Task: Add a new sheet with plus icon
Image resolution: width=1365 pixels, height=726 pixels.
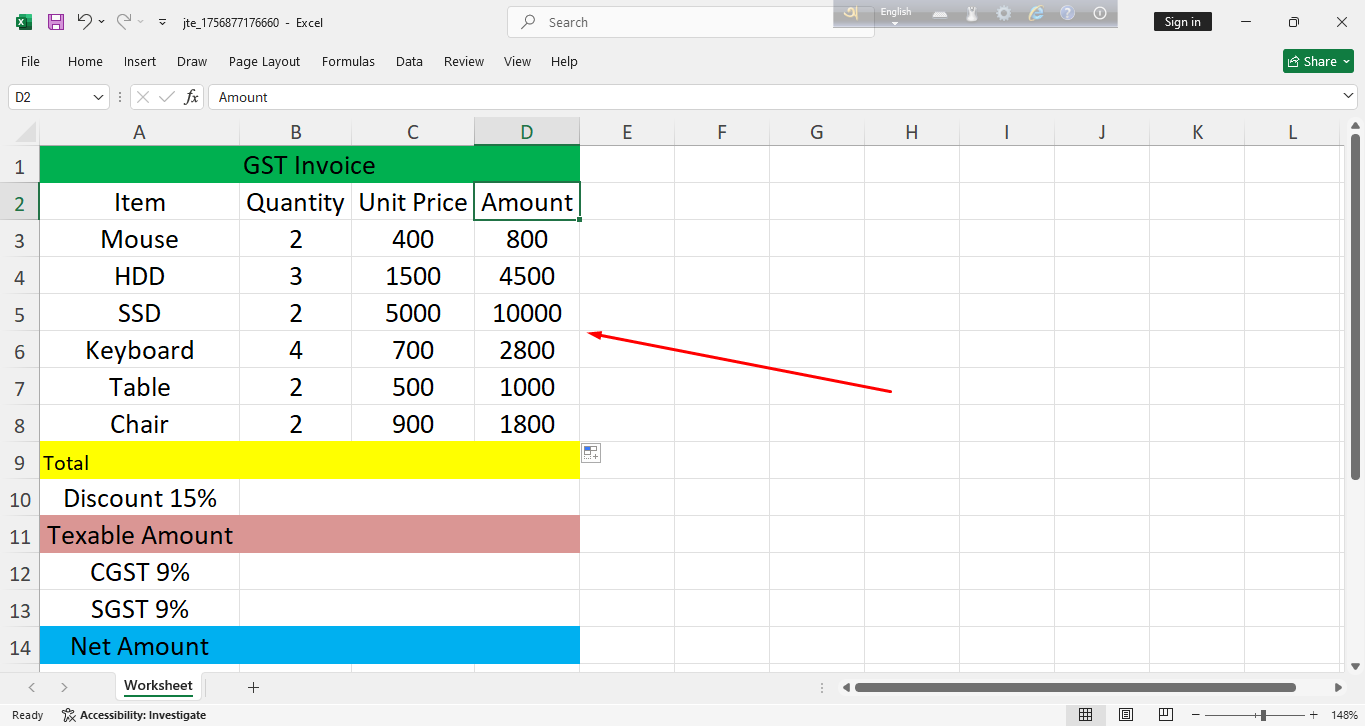Action: 253,687
